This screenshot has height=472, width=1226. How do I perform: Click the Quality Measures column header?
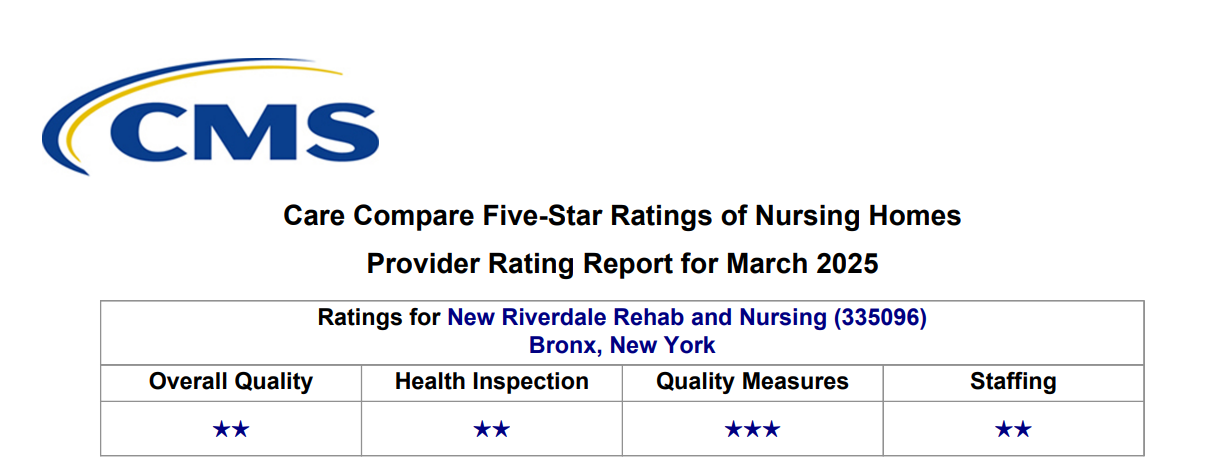coord(753,381)
